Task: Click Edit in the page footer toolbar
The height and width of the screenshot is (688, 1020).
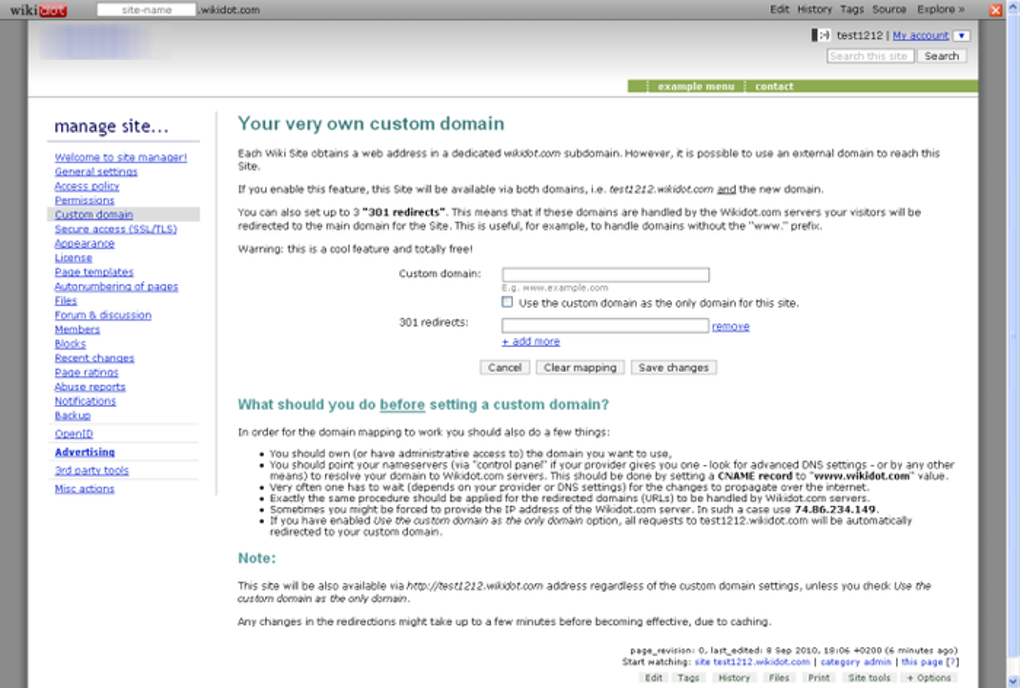Action: (x=653, y=677)
